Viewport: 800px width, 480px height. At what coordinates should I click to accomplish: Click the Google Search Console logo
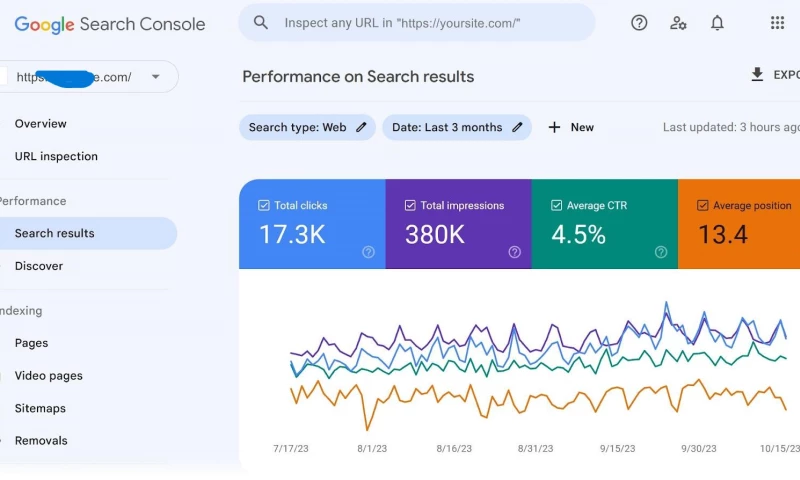(x=110, y=24)
